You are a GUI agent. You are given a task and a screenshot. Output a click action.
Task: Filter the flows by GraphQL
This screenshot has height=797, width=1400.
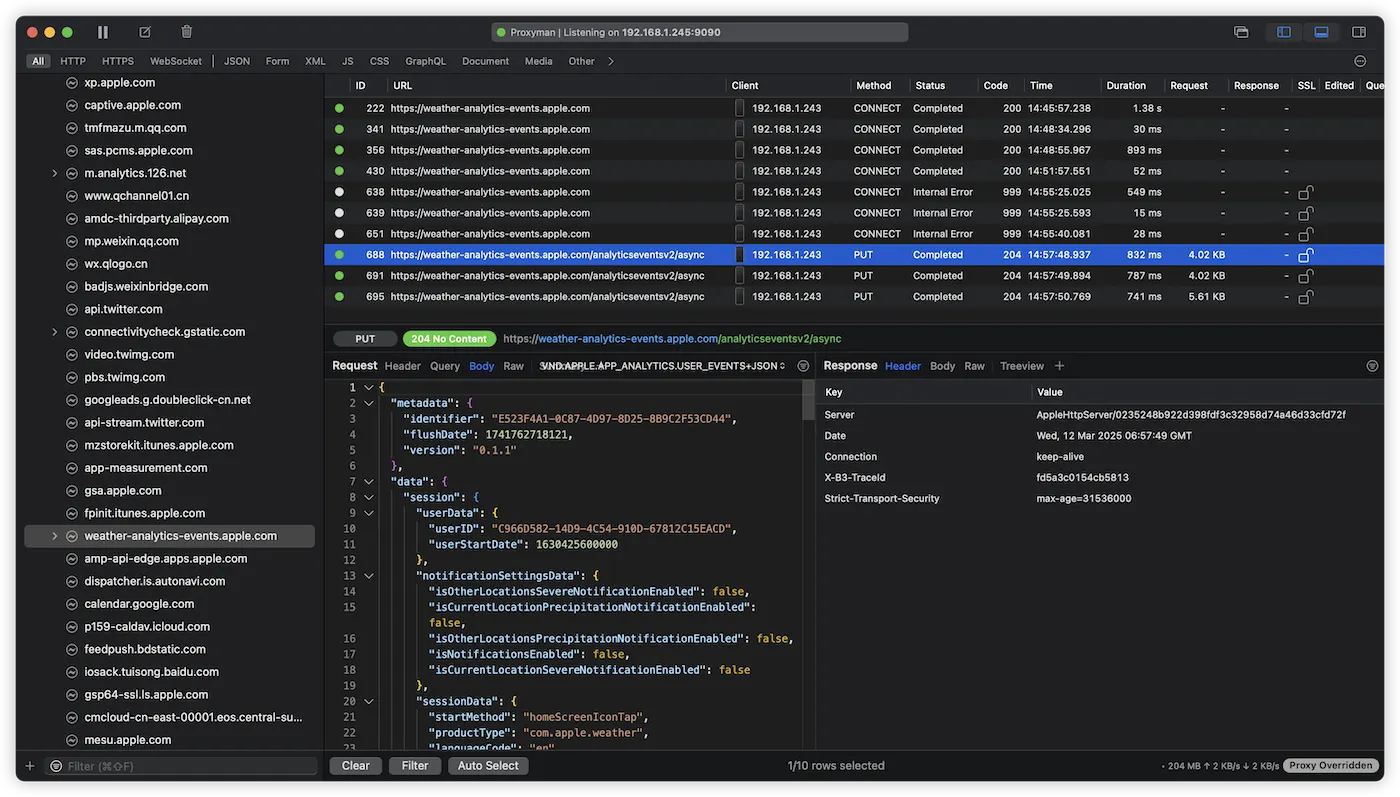425,61
